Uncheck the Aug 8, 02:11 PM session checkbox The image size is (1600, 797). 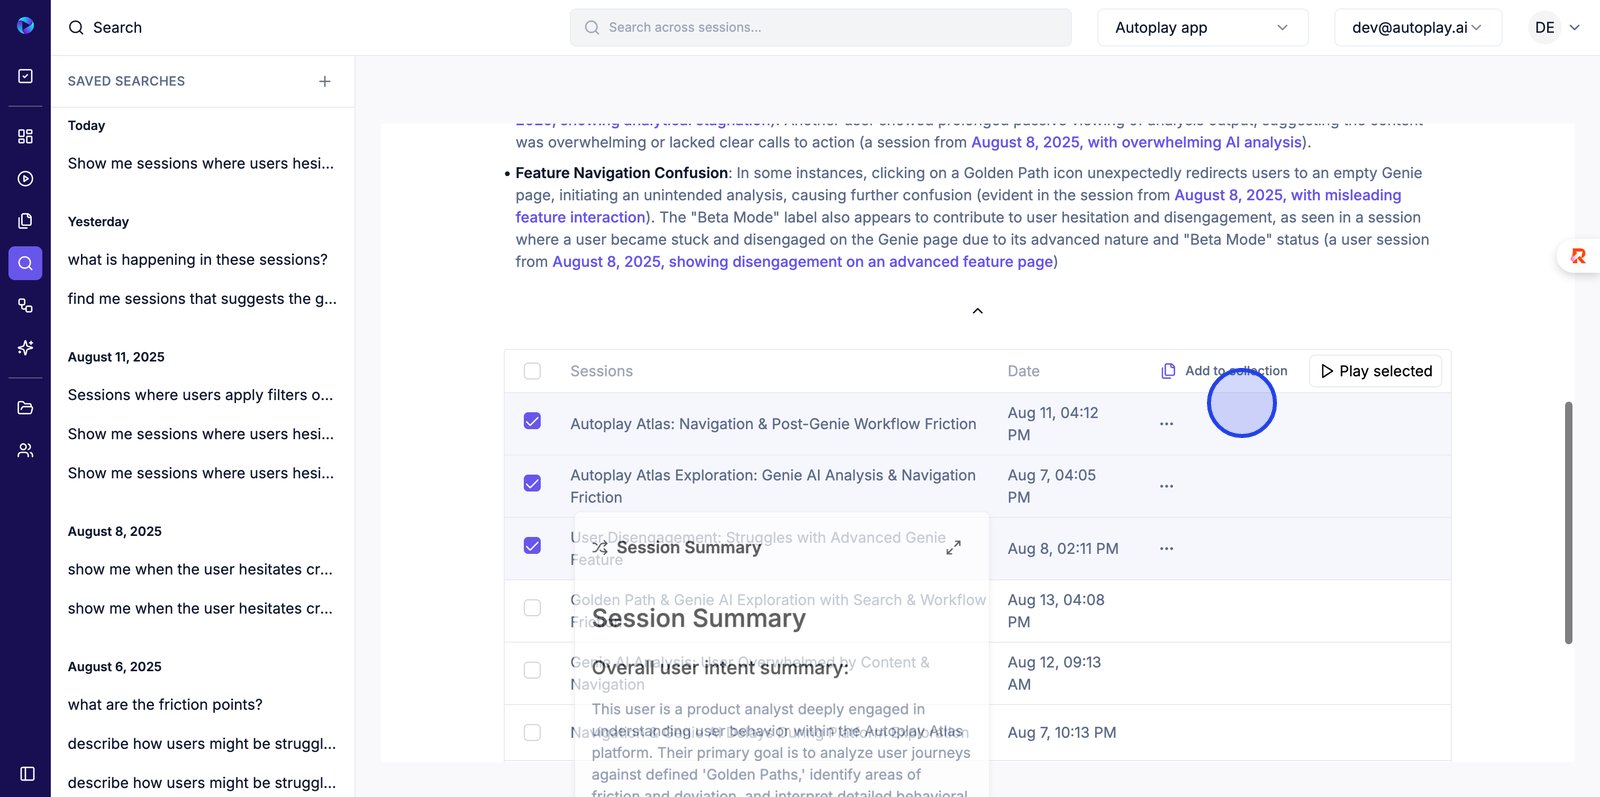click(532, 545)
